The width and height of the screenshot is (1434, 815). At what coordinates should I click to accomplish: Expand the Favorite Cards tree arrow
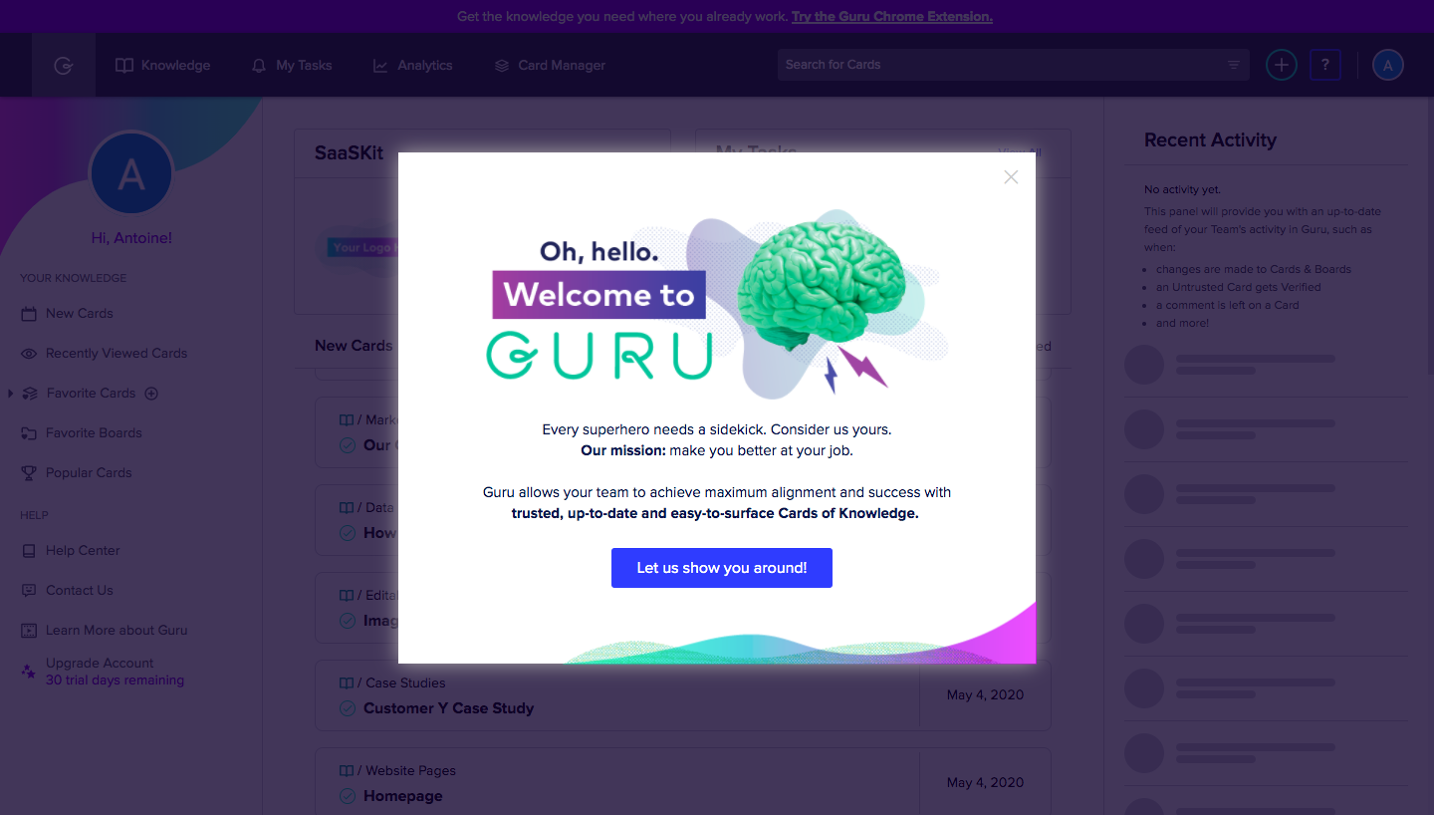pyautogui.click(x=10, y=393)
